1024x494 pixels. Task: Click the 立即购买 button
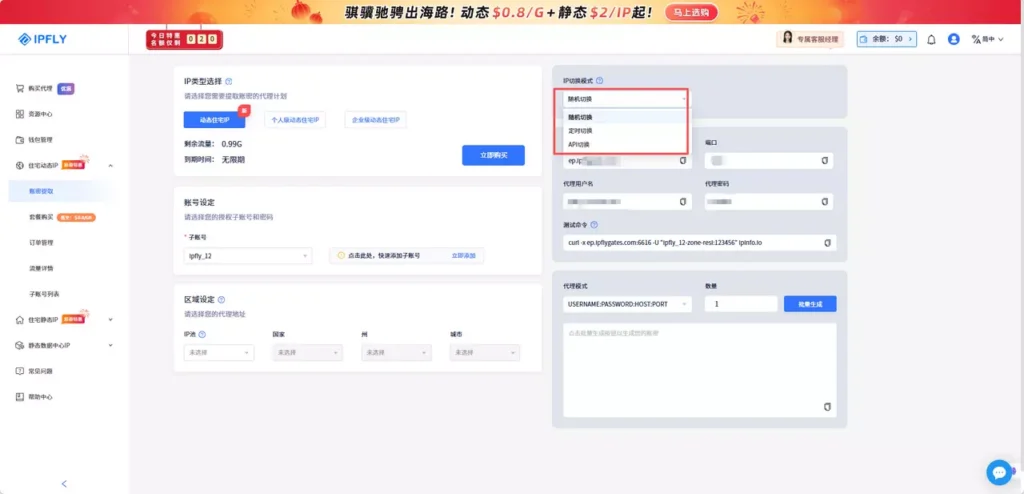(493, 156)
